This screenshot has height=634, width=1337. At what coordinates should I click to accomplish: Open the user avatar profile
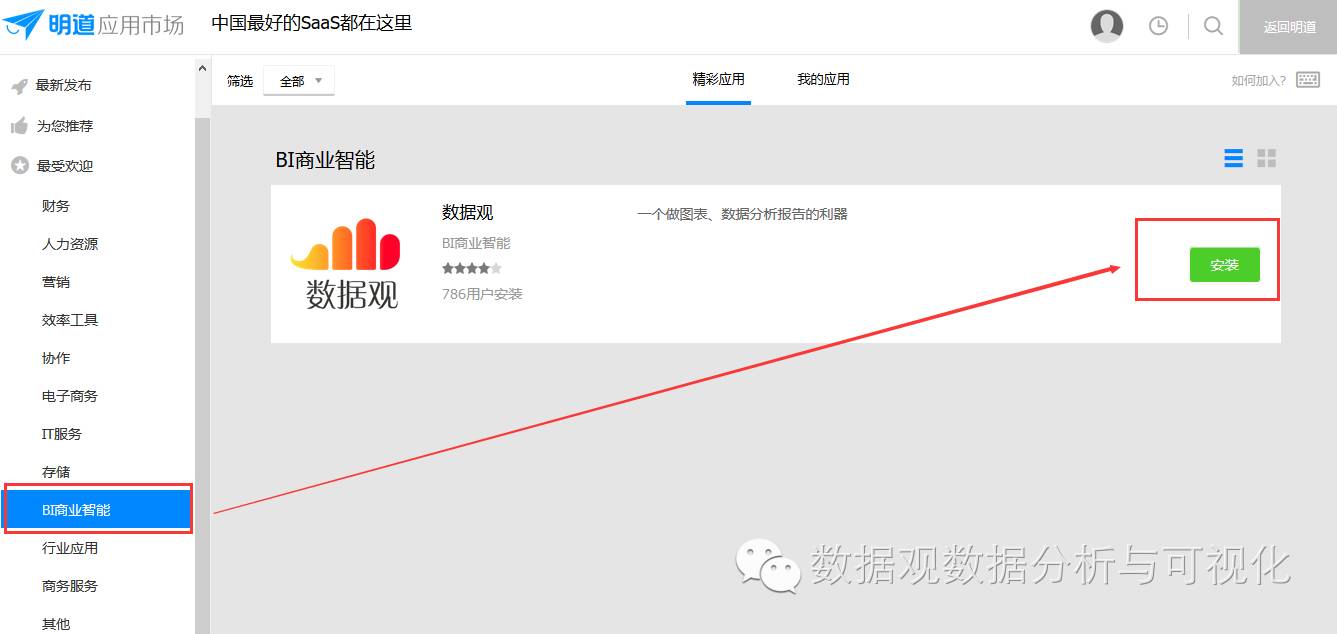coord(1106,26)
